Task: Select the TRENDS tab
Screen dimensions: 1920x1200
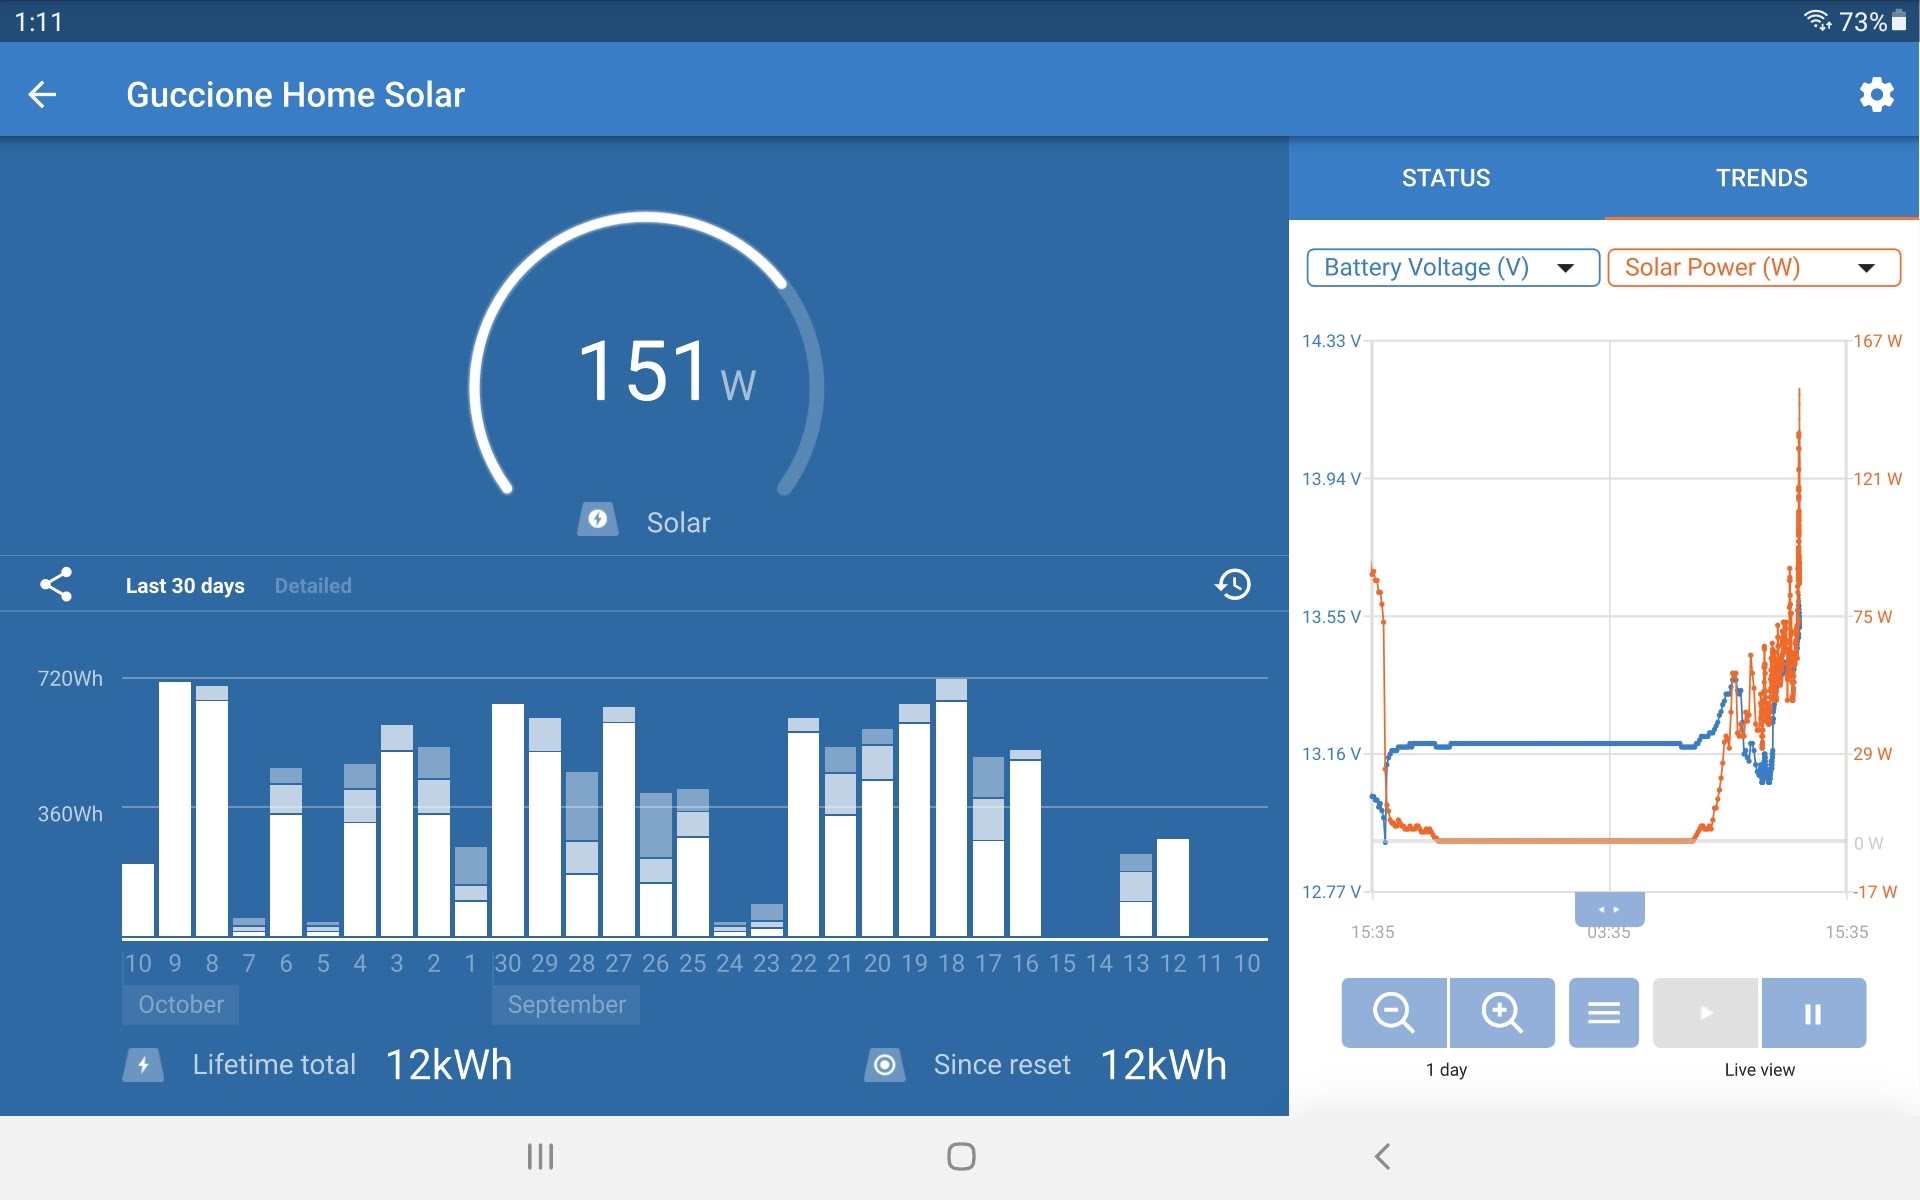Action: pyautogui.click(x=1761, y=178)
